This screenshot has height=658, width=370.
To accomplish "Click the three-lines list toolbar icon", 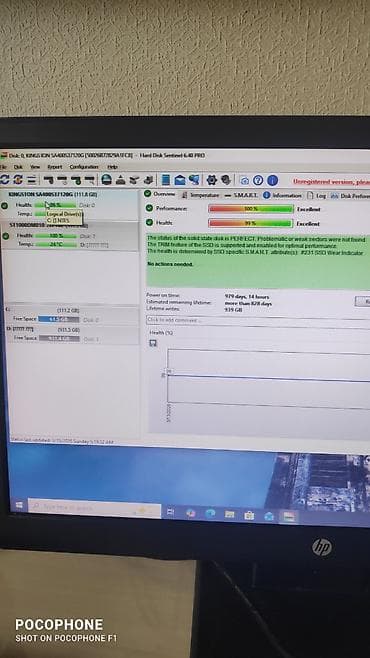I will coord(31,180).
